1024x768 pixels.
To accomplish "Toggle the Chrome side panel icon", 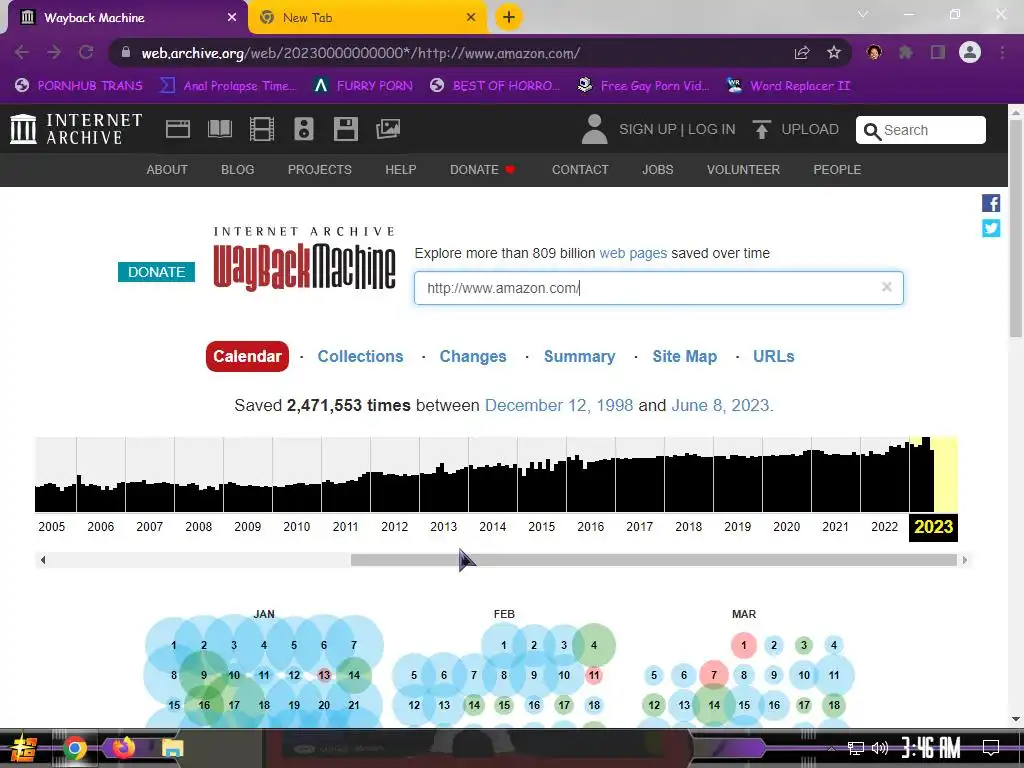I will pyautogui.click(x=938, y=52).
